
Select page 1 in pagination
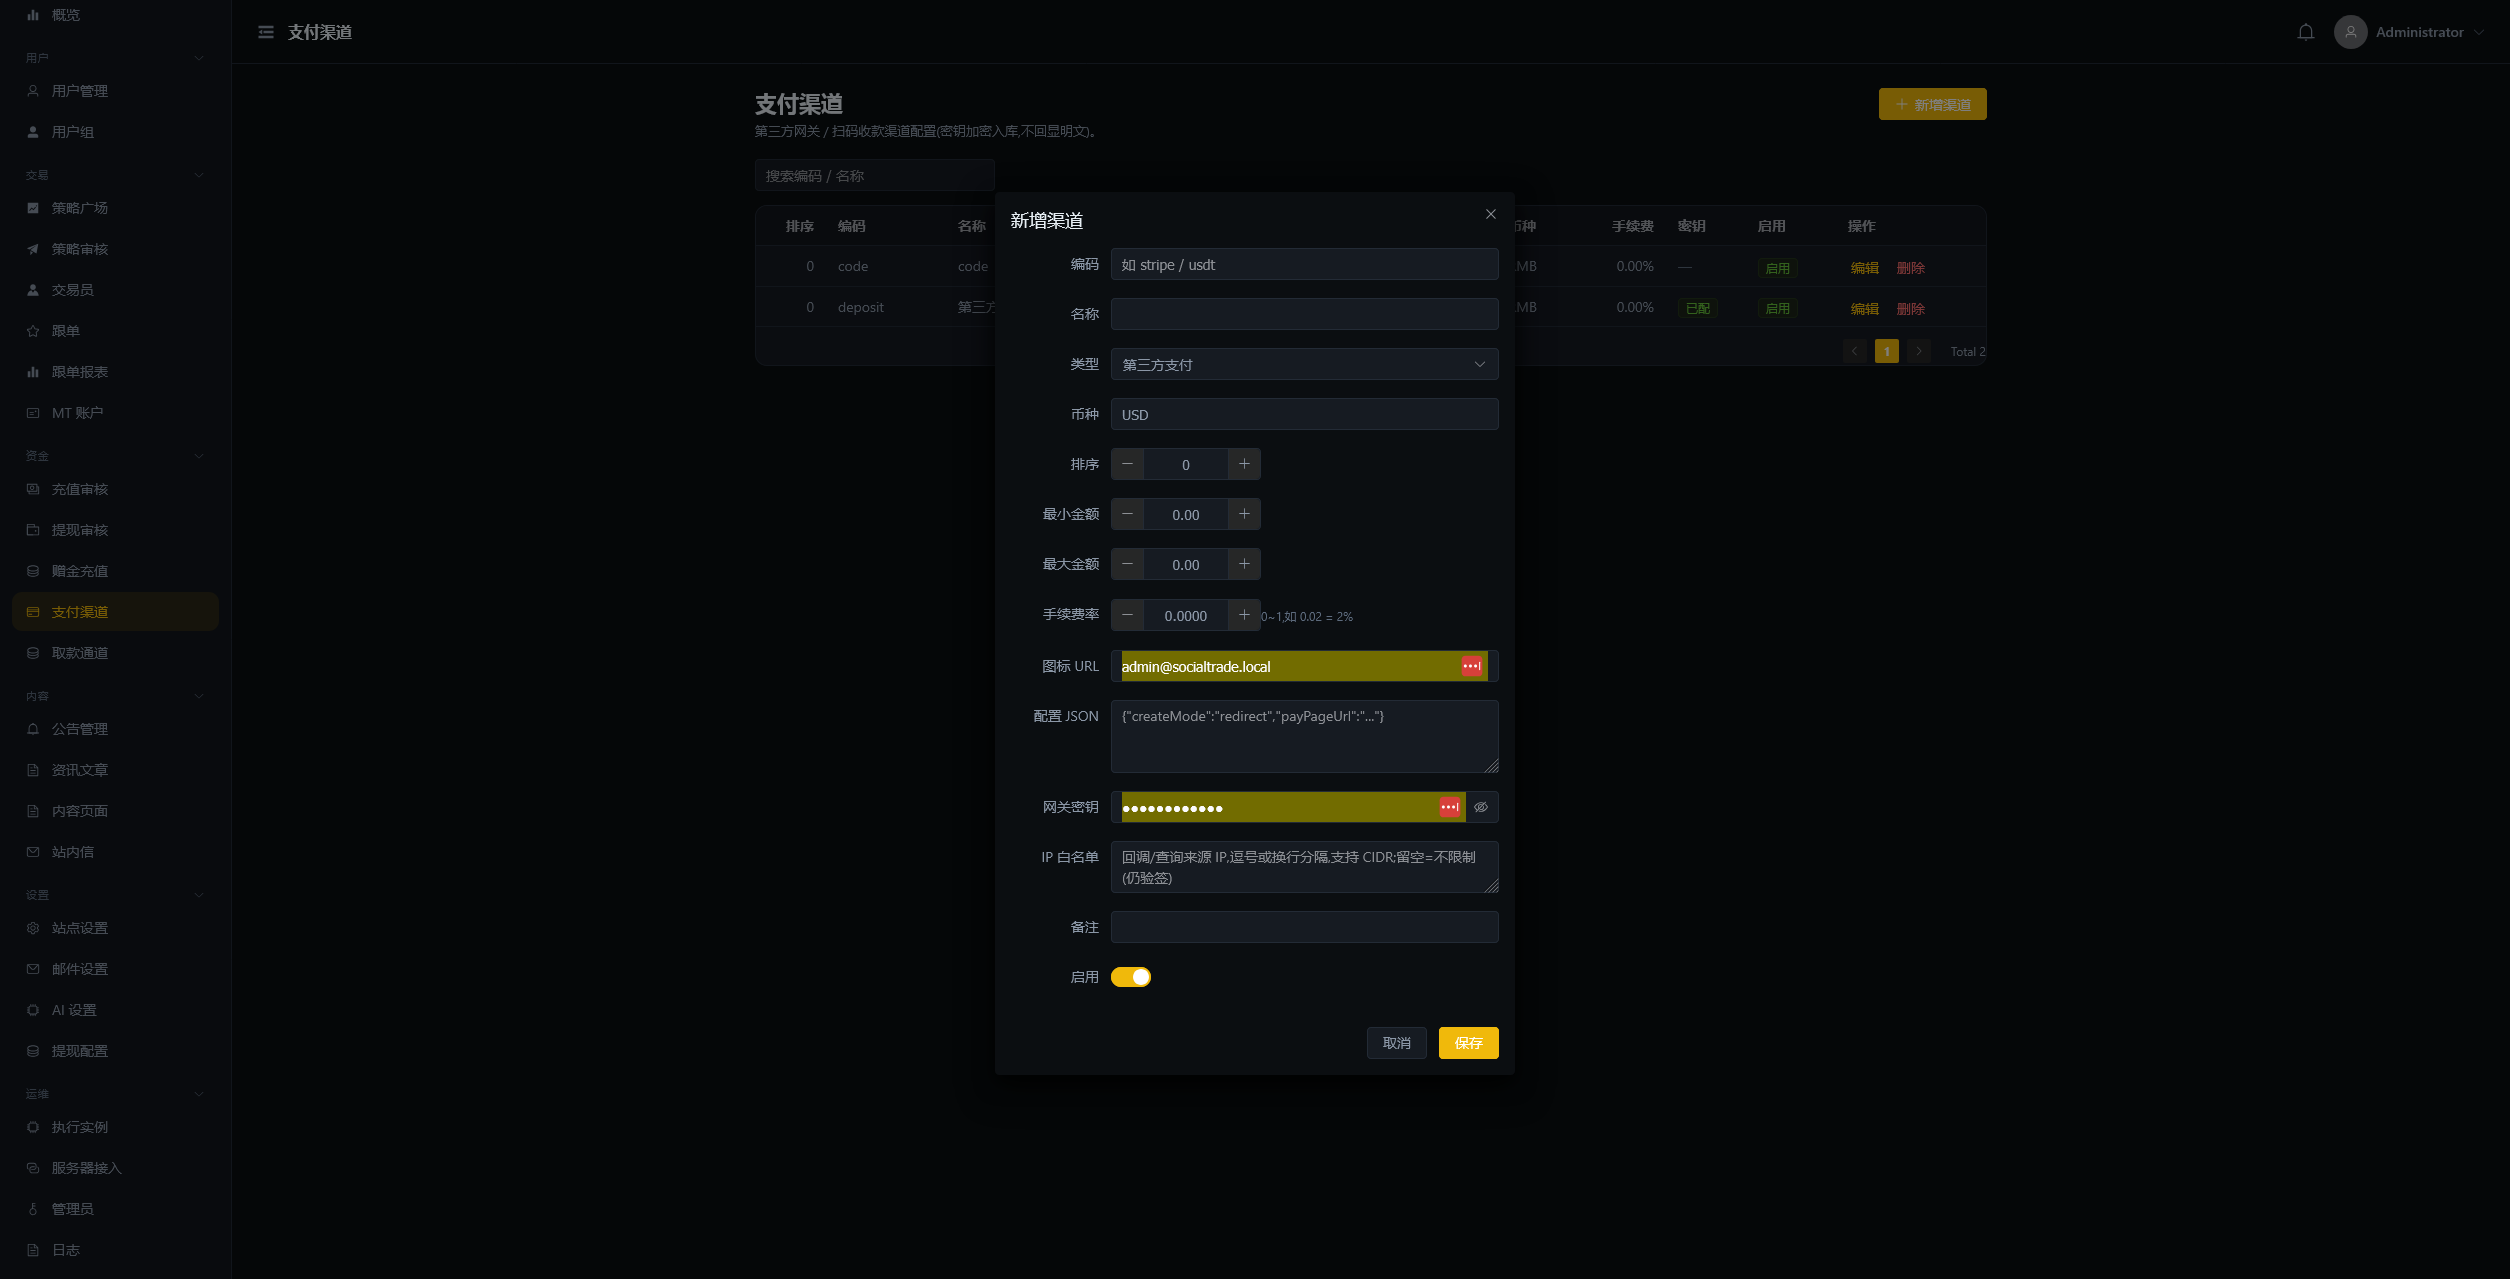[x=1886, y=351]
